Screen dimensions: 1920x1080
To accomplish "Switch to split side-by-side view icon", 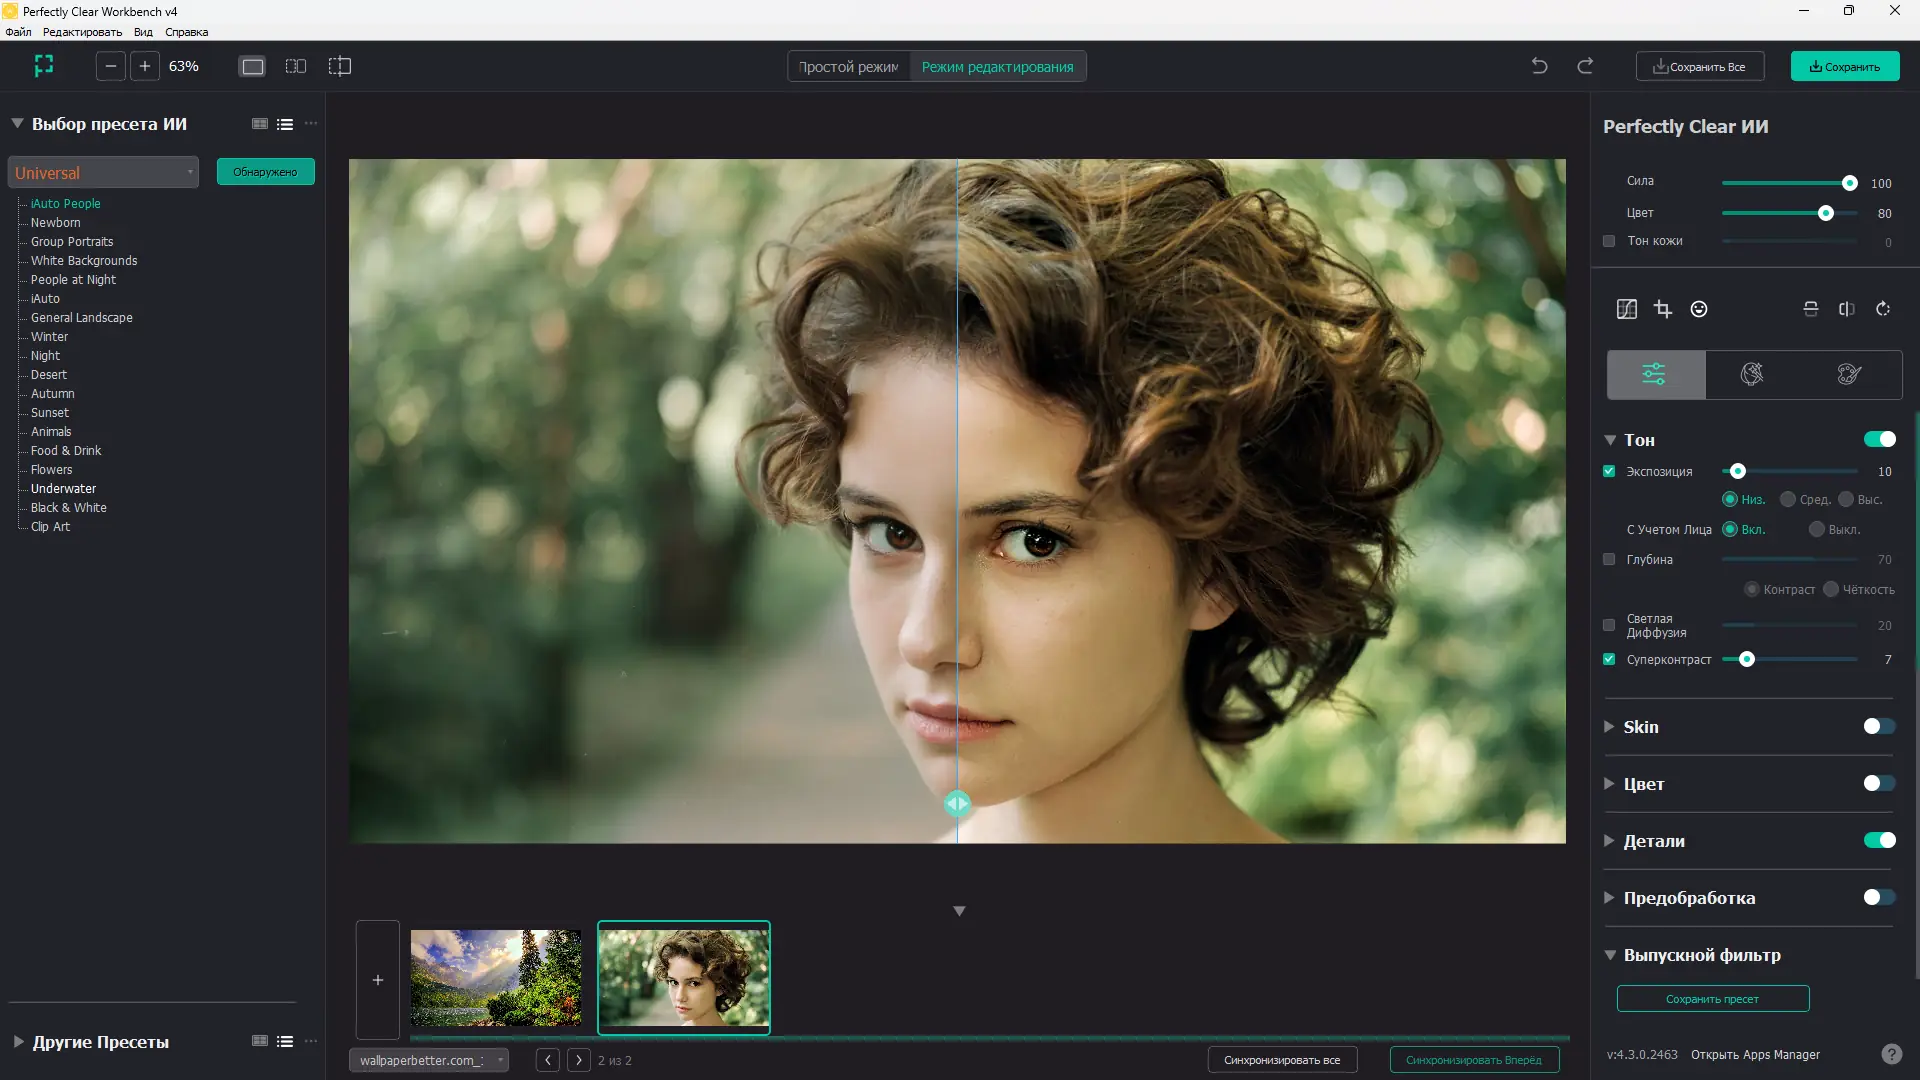I will (x=296, y=66).
